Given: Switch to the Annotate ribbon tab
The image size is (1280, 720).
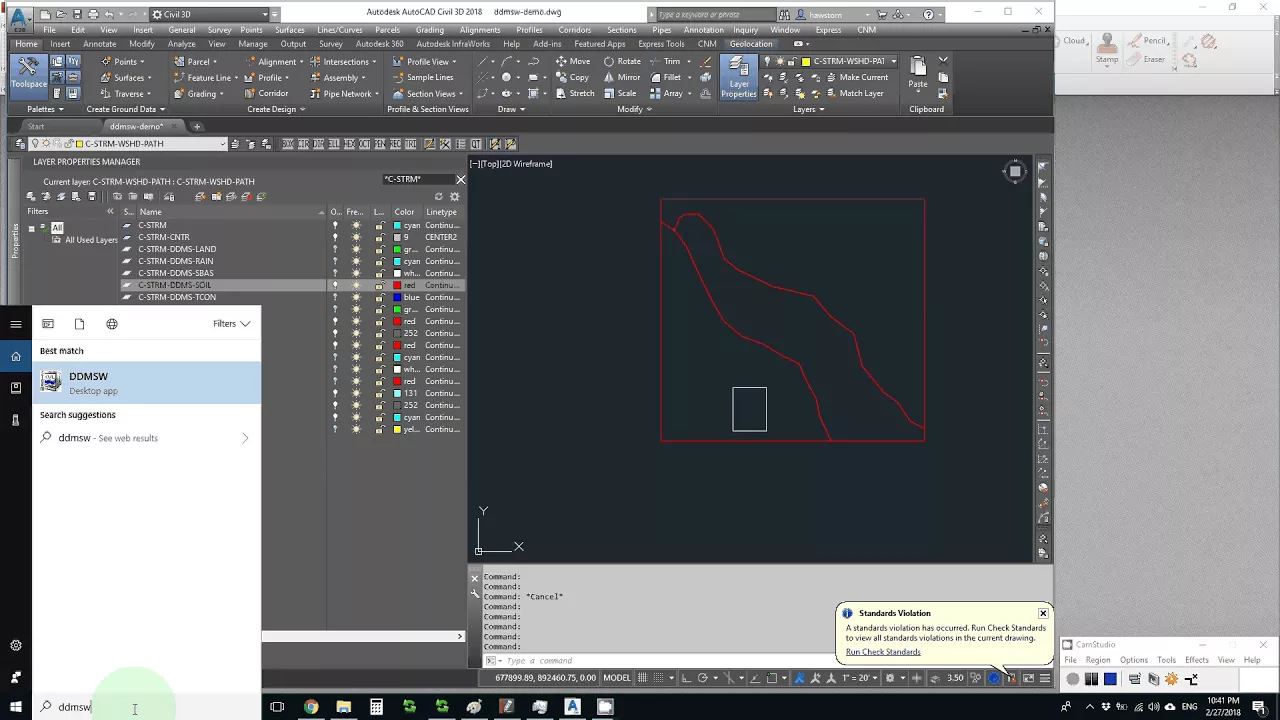Looking at the screenshot, I should coord(99,44).
